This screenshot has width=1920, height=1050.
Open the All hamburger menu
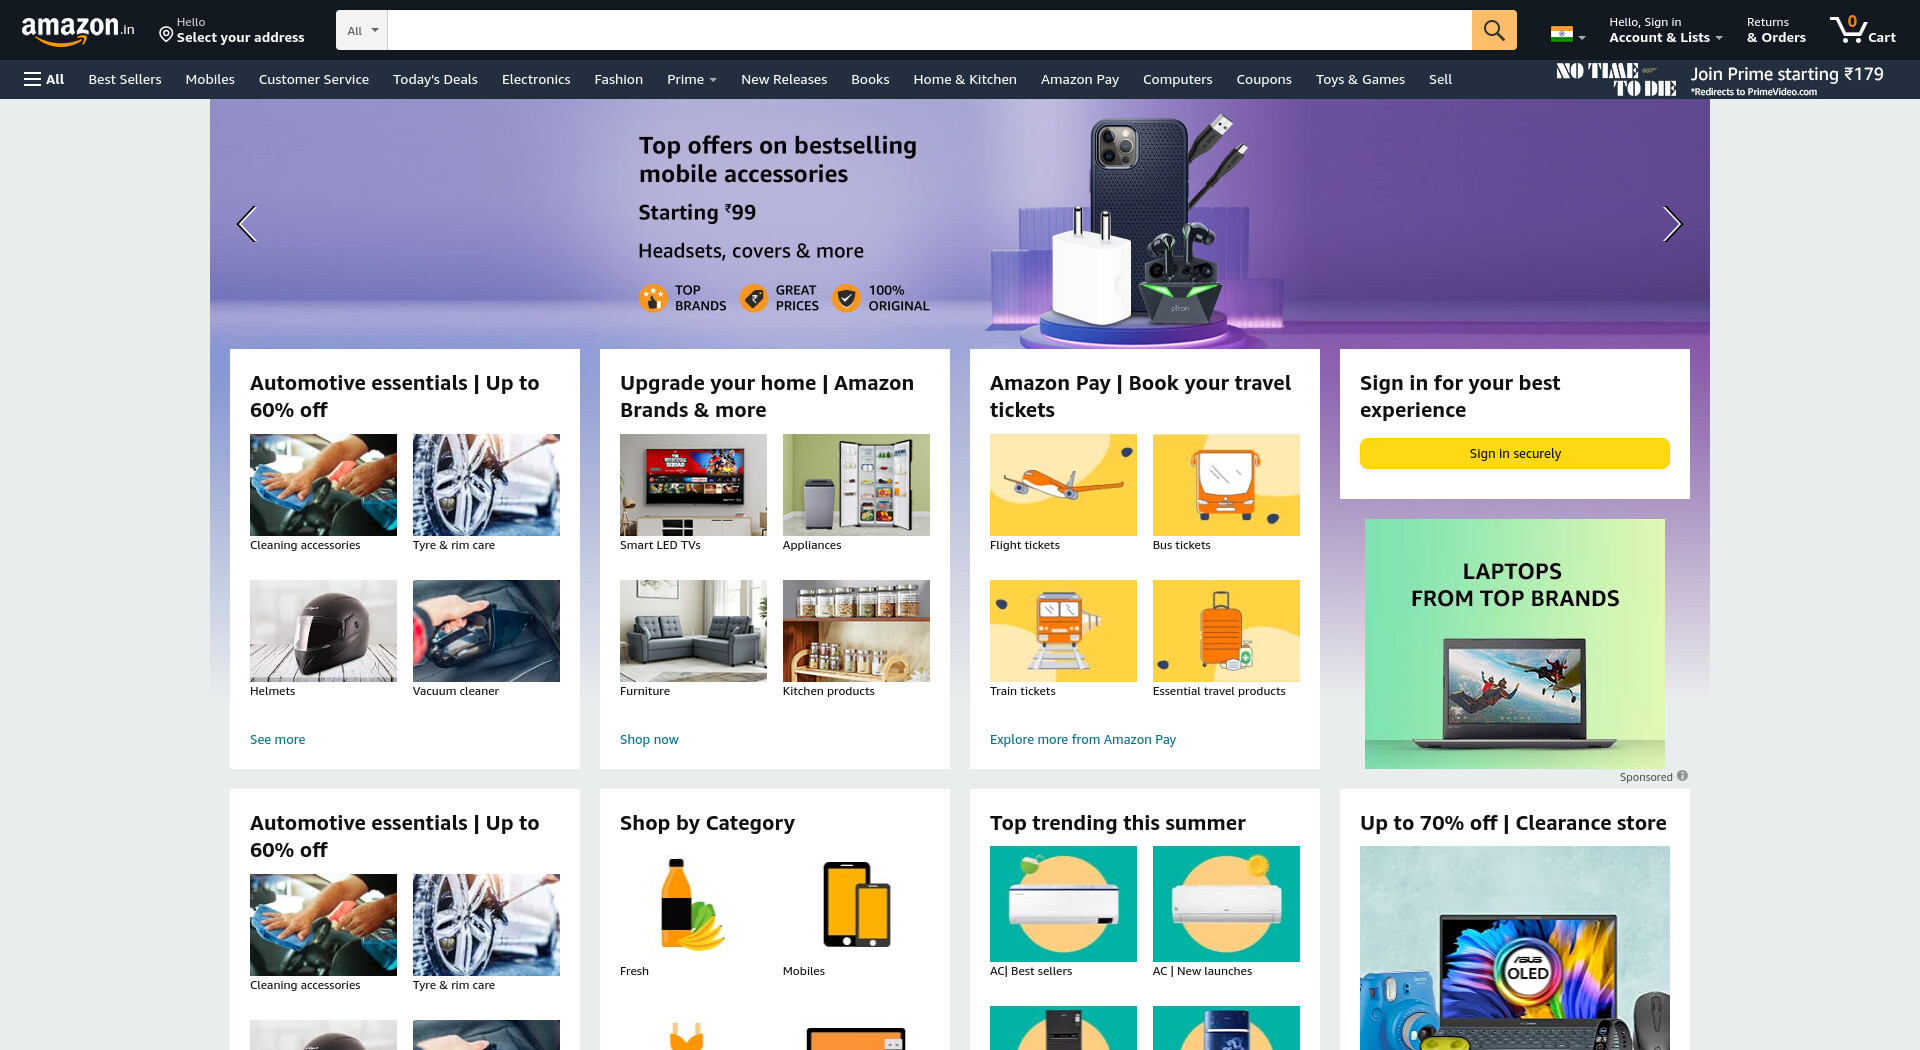click(x=44, y=79)
